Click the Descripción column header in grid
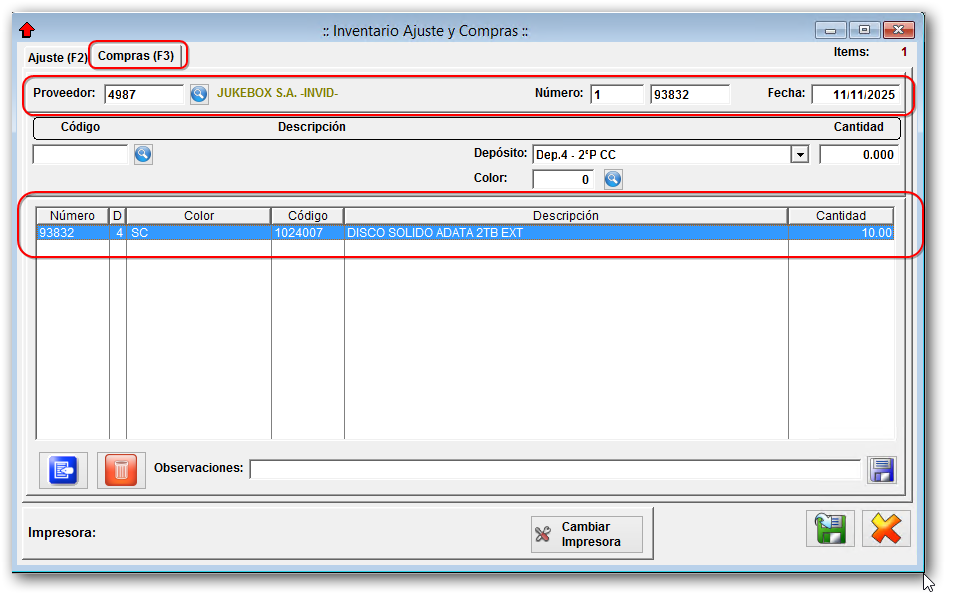This screenshot has width=955, height=605. pyautogui.click(x=565, y=216)
